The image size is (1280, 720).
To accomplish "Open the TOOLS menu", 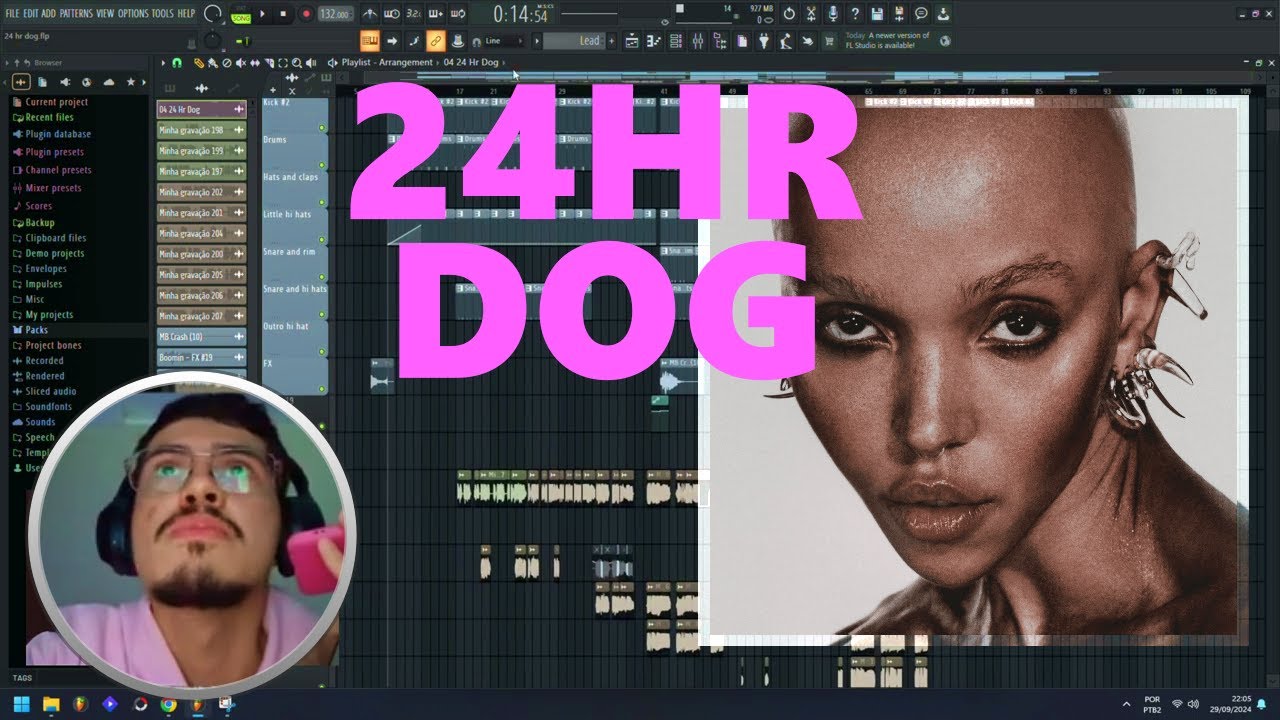I will [162, 14].
